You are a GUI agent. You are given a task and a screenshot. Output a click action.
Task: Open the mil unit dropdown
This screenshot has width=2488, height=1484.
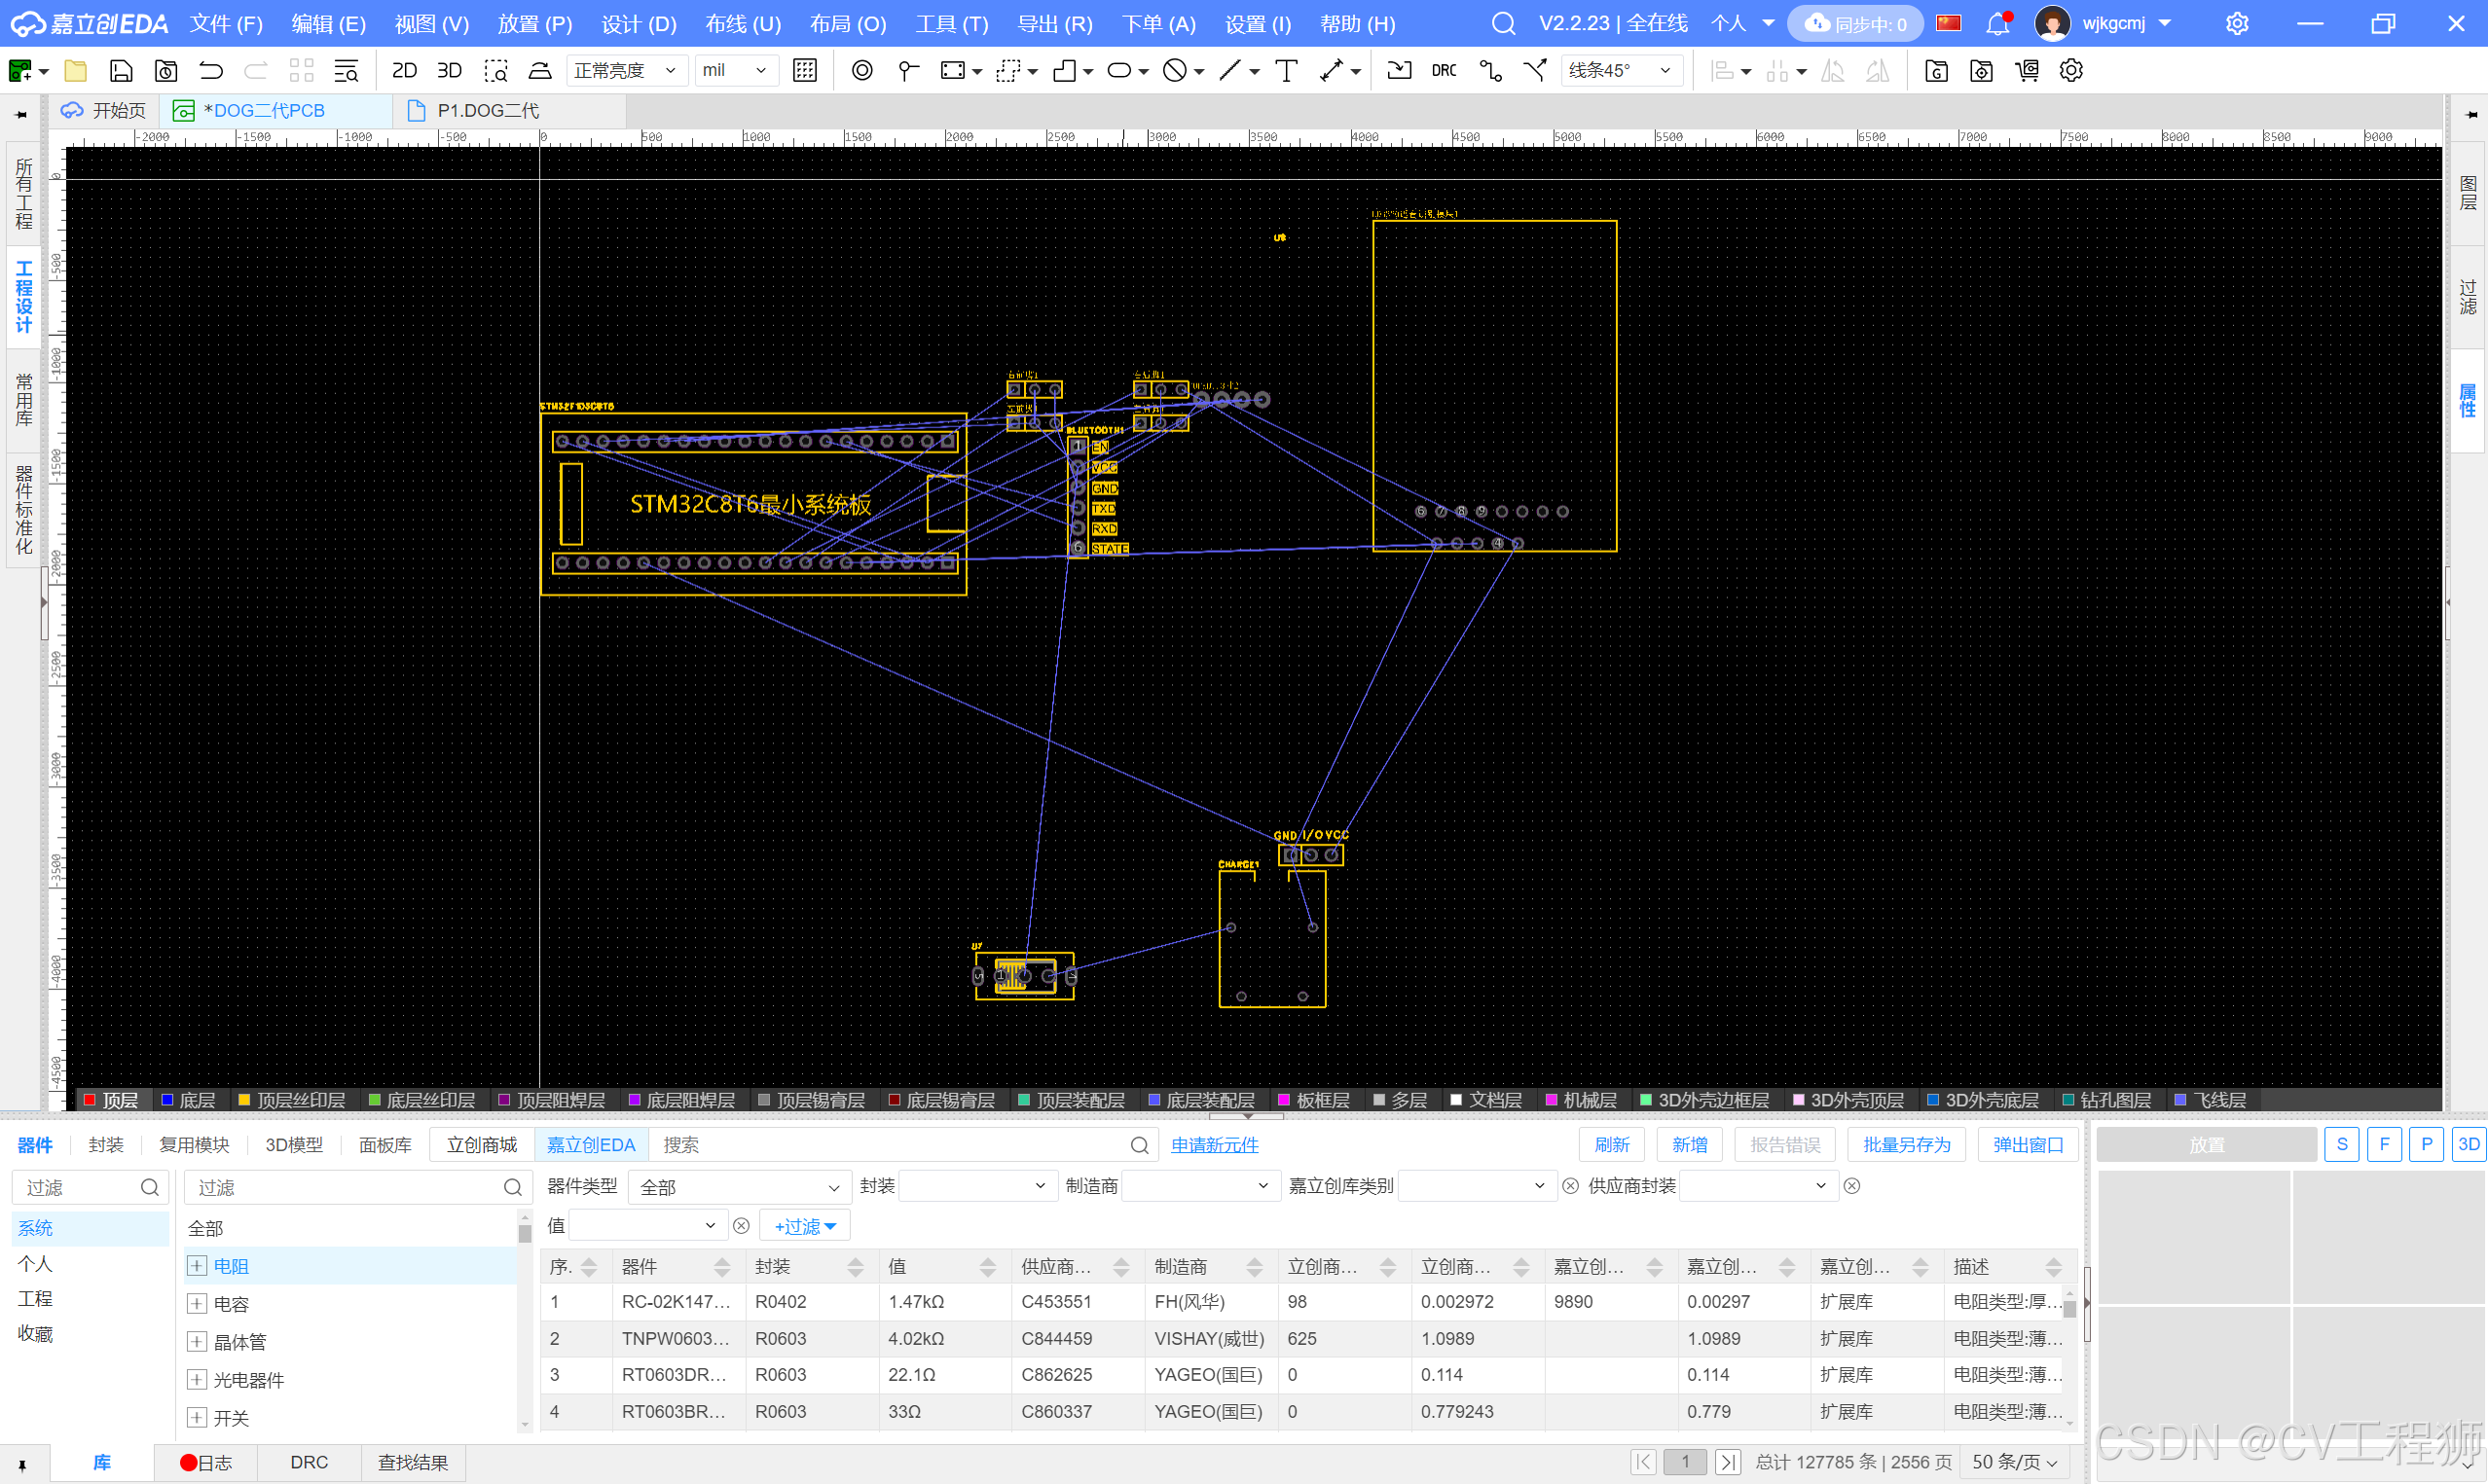pyautogui.click(x=735, y=70)
